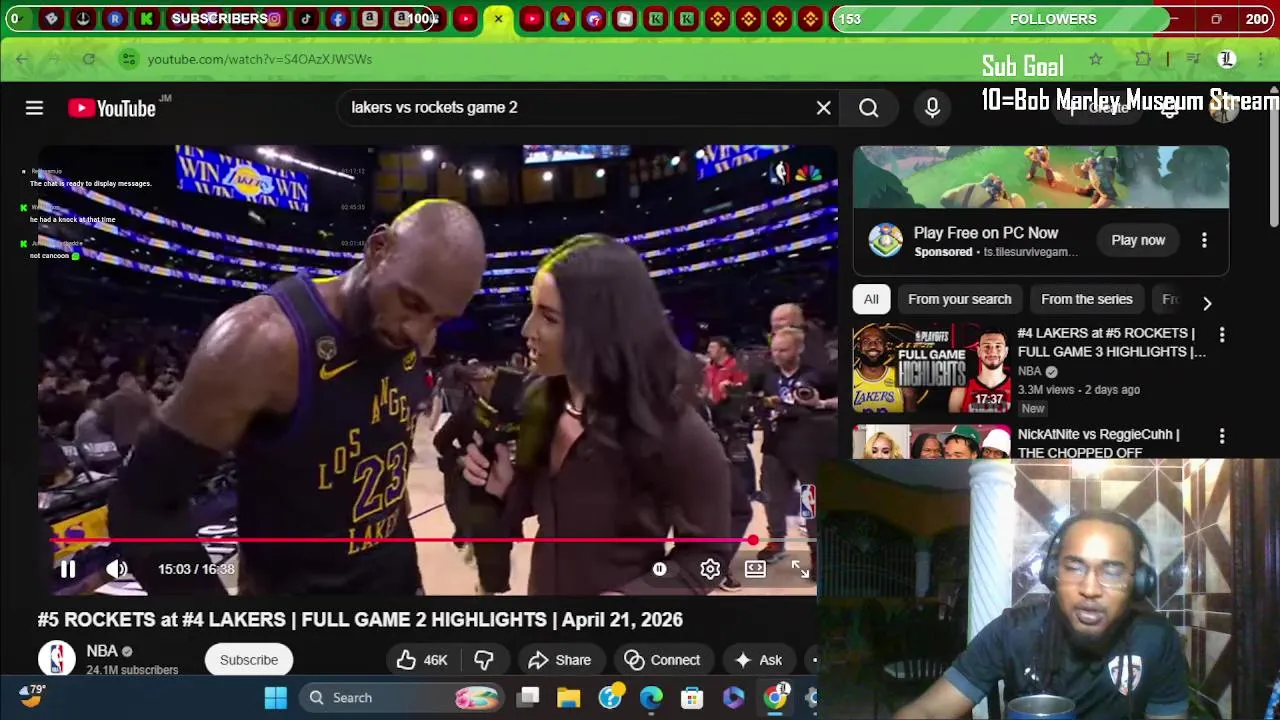Viewport: 1280px width, 720px height.
Task: Click the Windows taskbar Search box
Action: pos(402,698)
